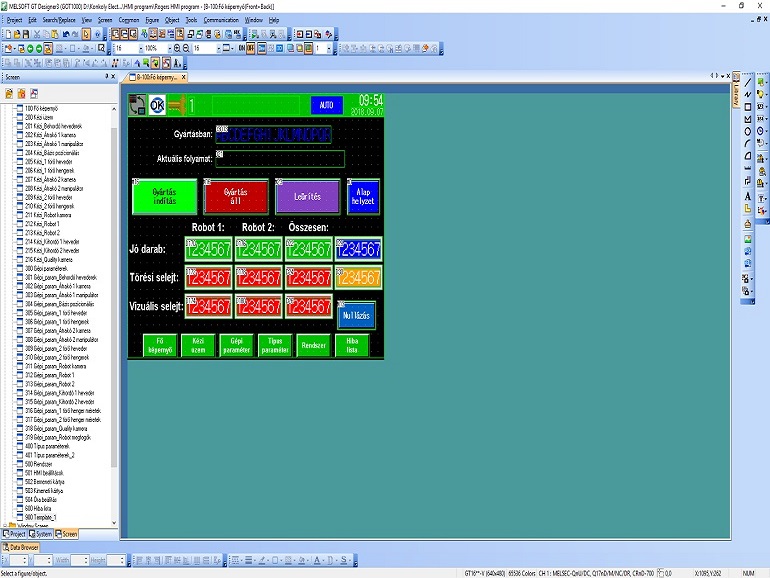Toggle the ON display state button
Screen dimensions: 770x578
(242, 48)
